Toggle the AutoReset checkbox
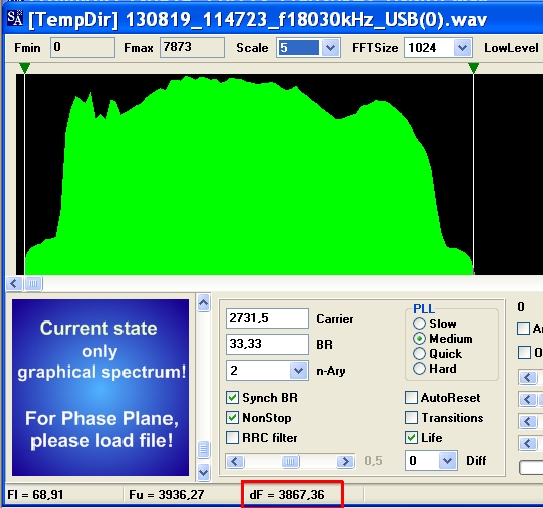543x508 pixels. pos(411,398)
